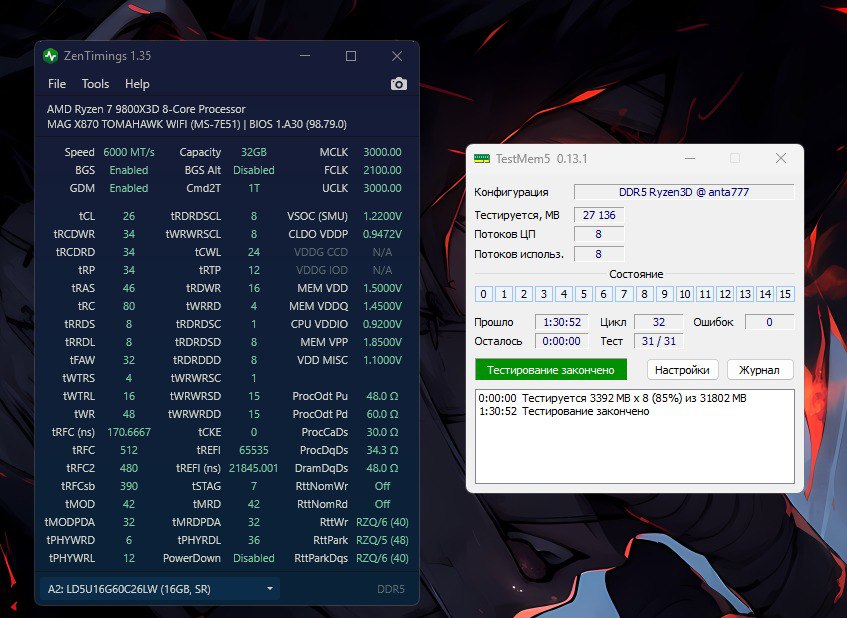847x618 pixels.
Task: Click the Цикл value 32 field
Action: (658, 322)
